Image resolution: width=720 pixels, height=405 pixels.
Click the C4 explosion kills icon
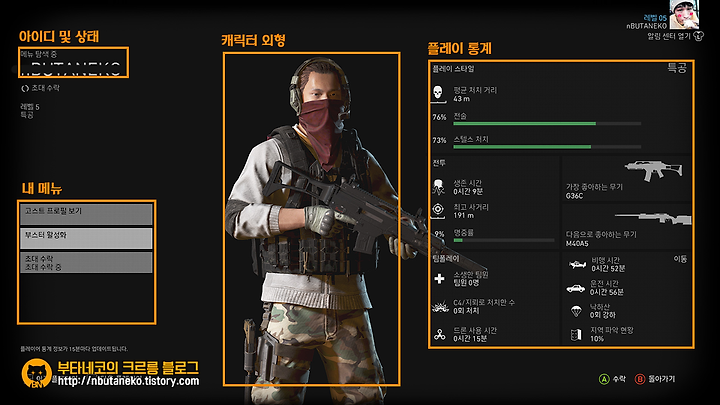point(440,307)
